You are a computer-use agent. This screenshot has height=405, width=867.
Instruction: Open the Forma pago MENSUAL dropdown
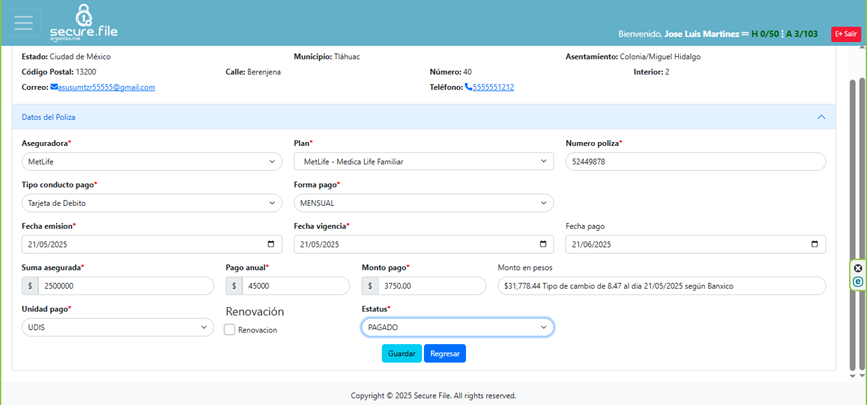click(x=423, y=203)
